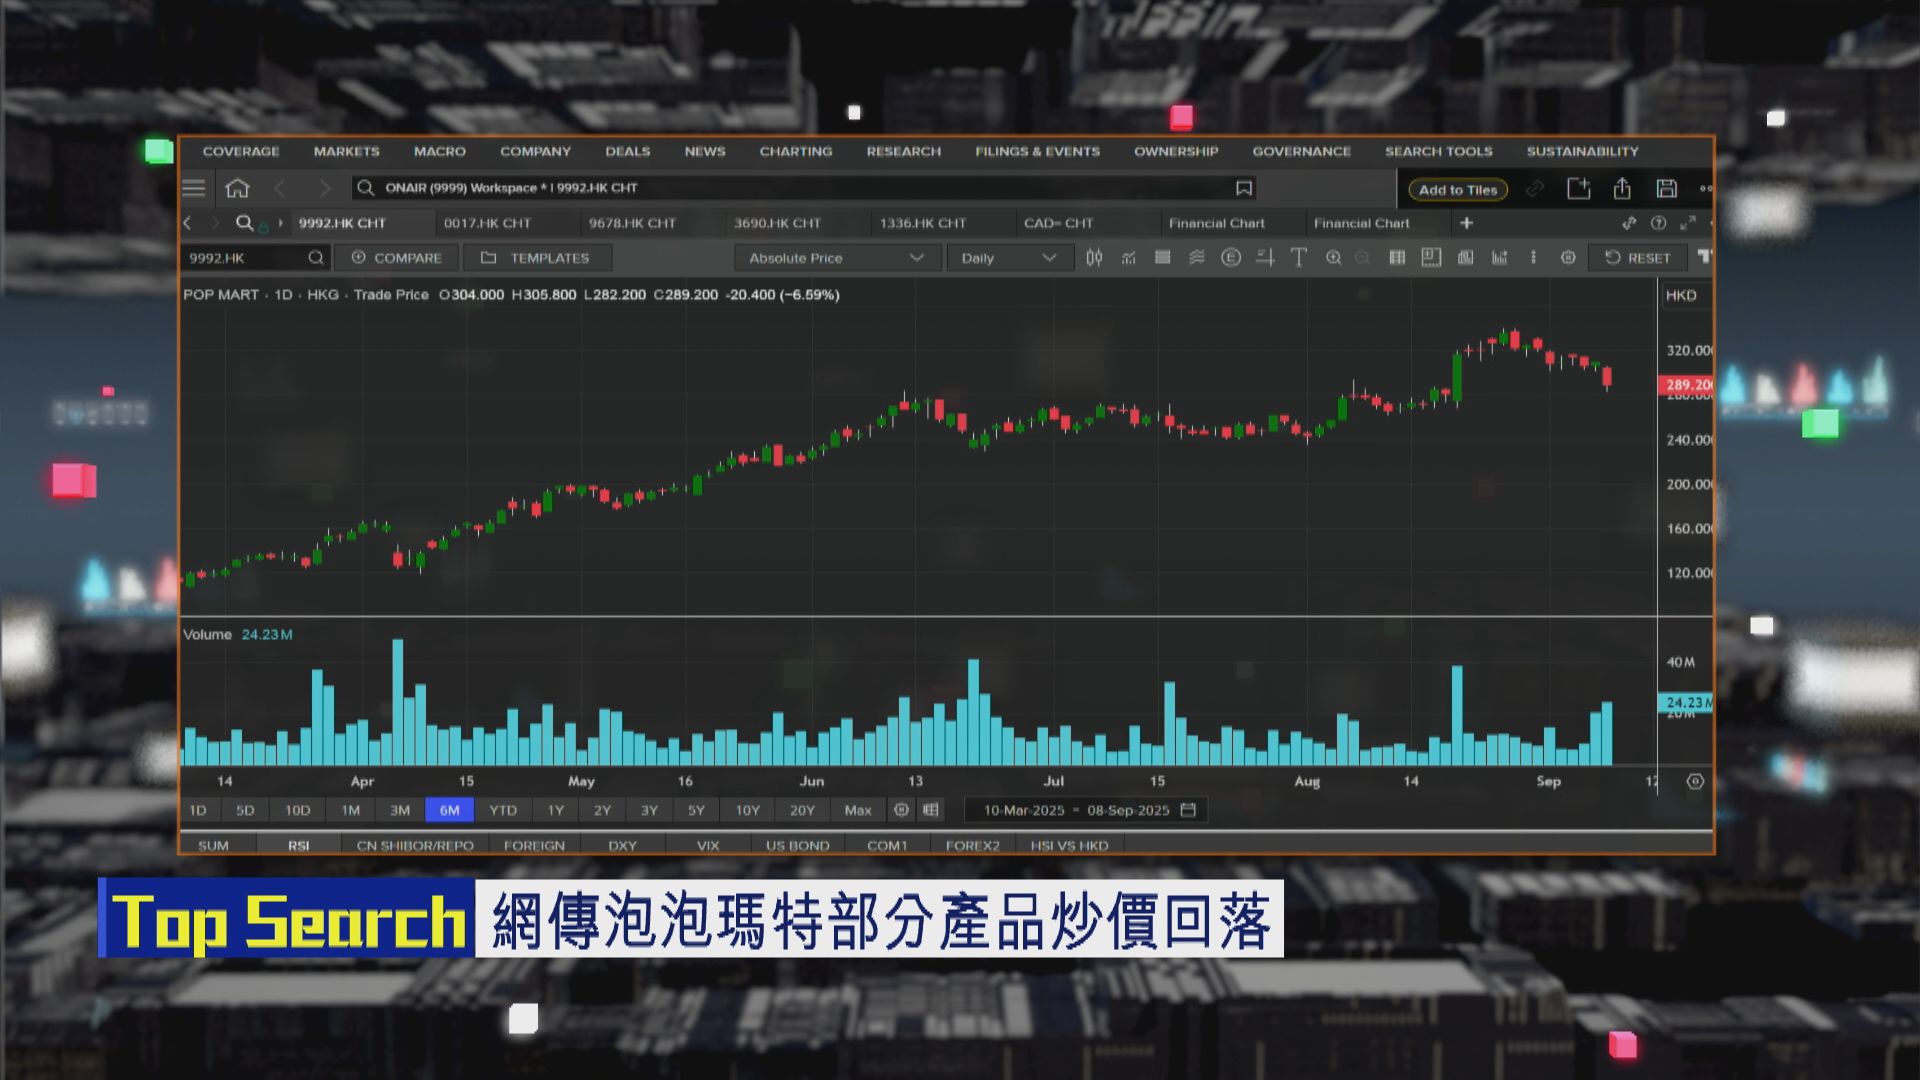Viewport: 1920px width, 1080px height.
Task: Select the 1Y period button
Action: pyautogui.click(x=555, y=810)
